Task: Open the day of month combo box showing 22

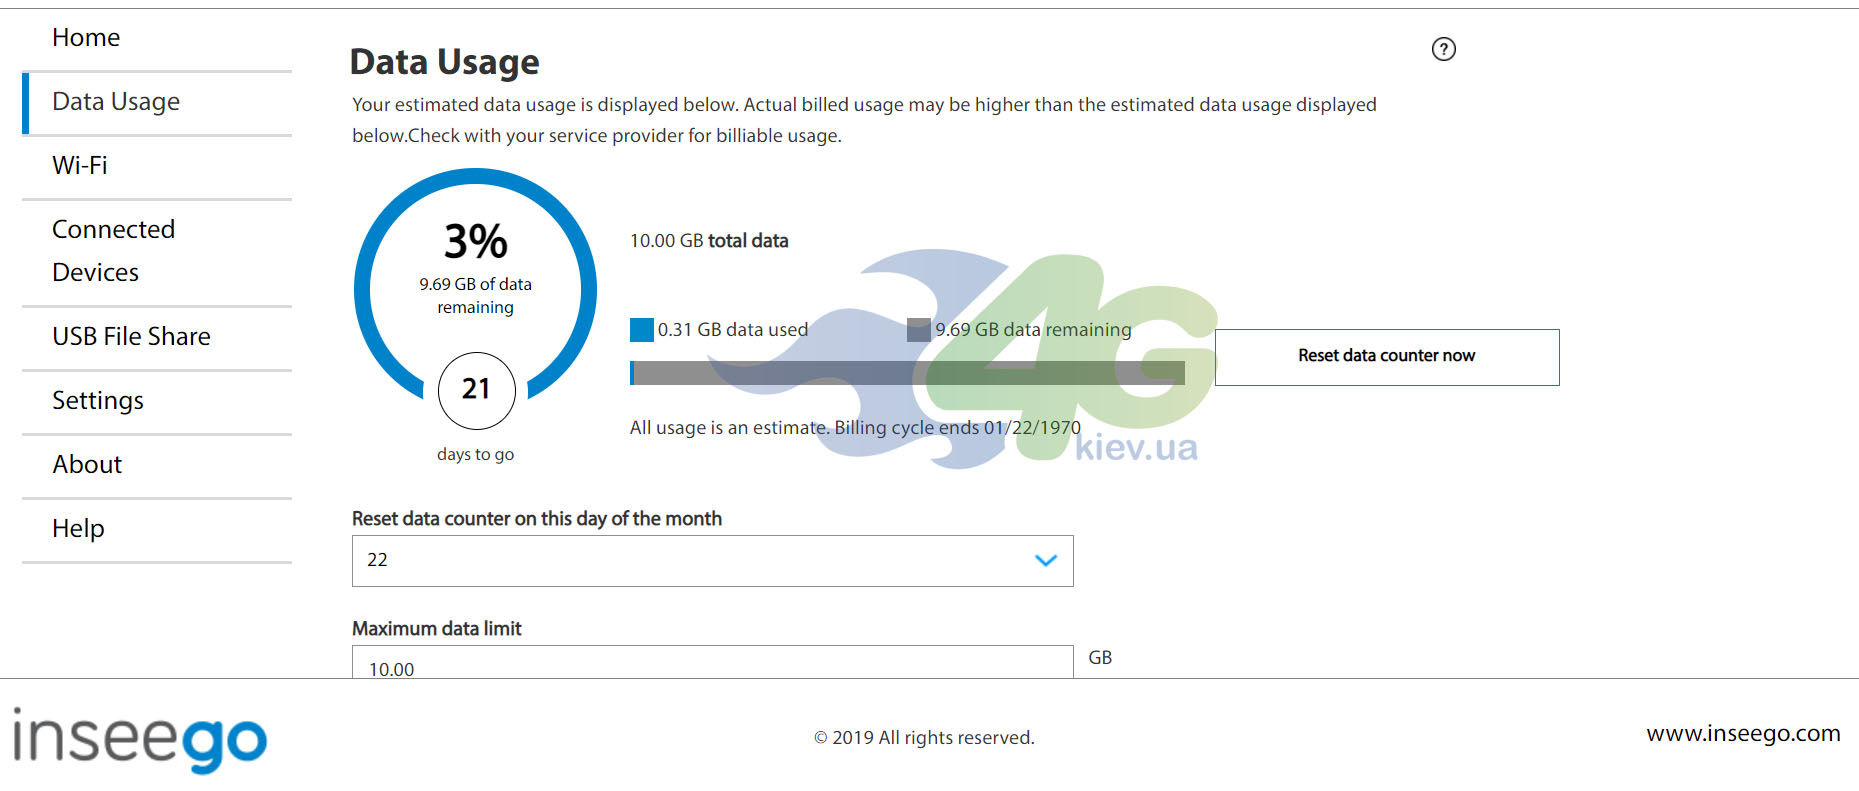Action: pos(712,561)
